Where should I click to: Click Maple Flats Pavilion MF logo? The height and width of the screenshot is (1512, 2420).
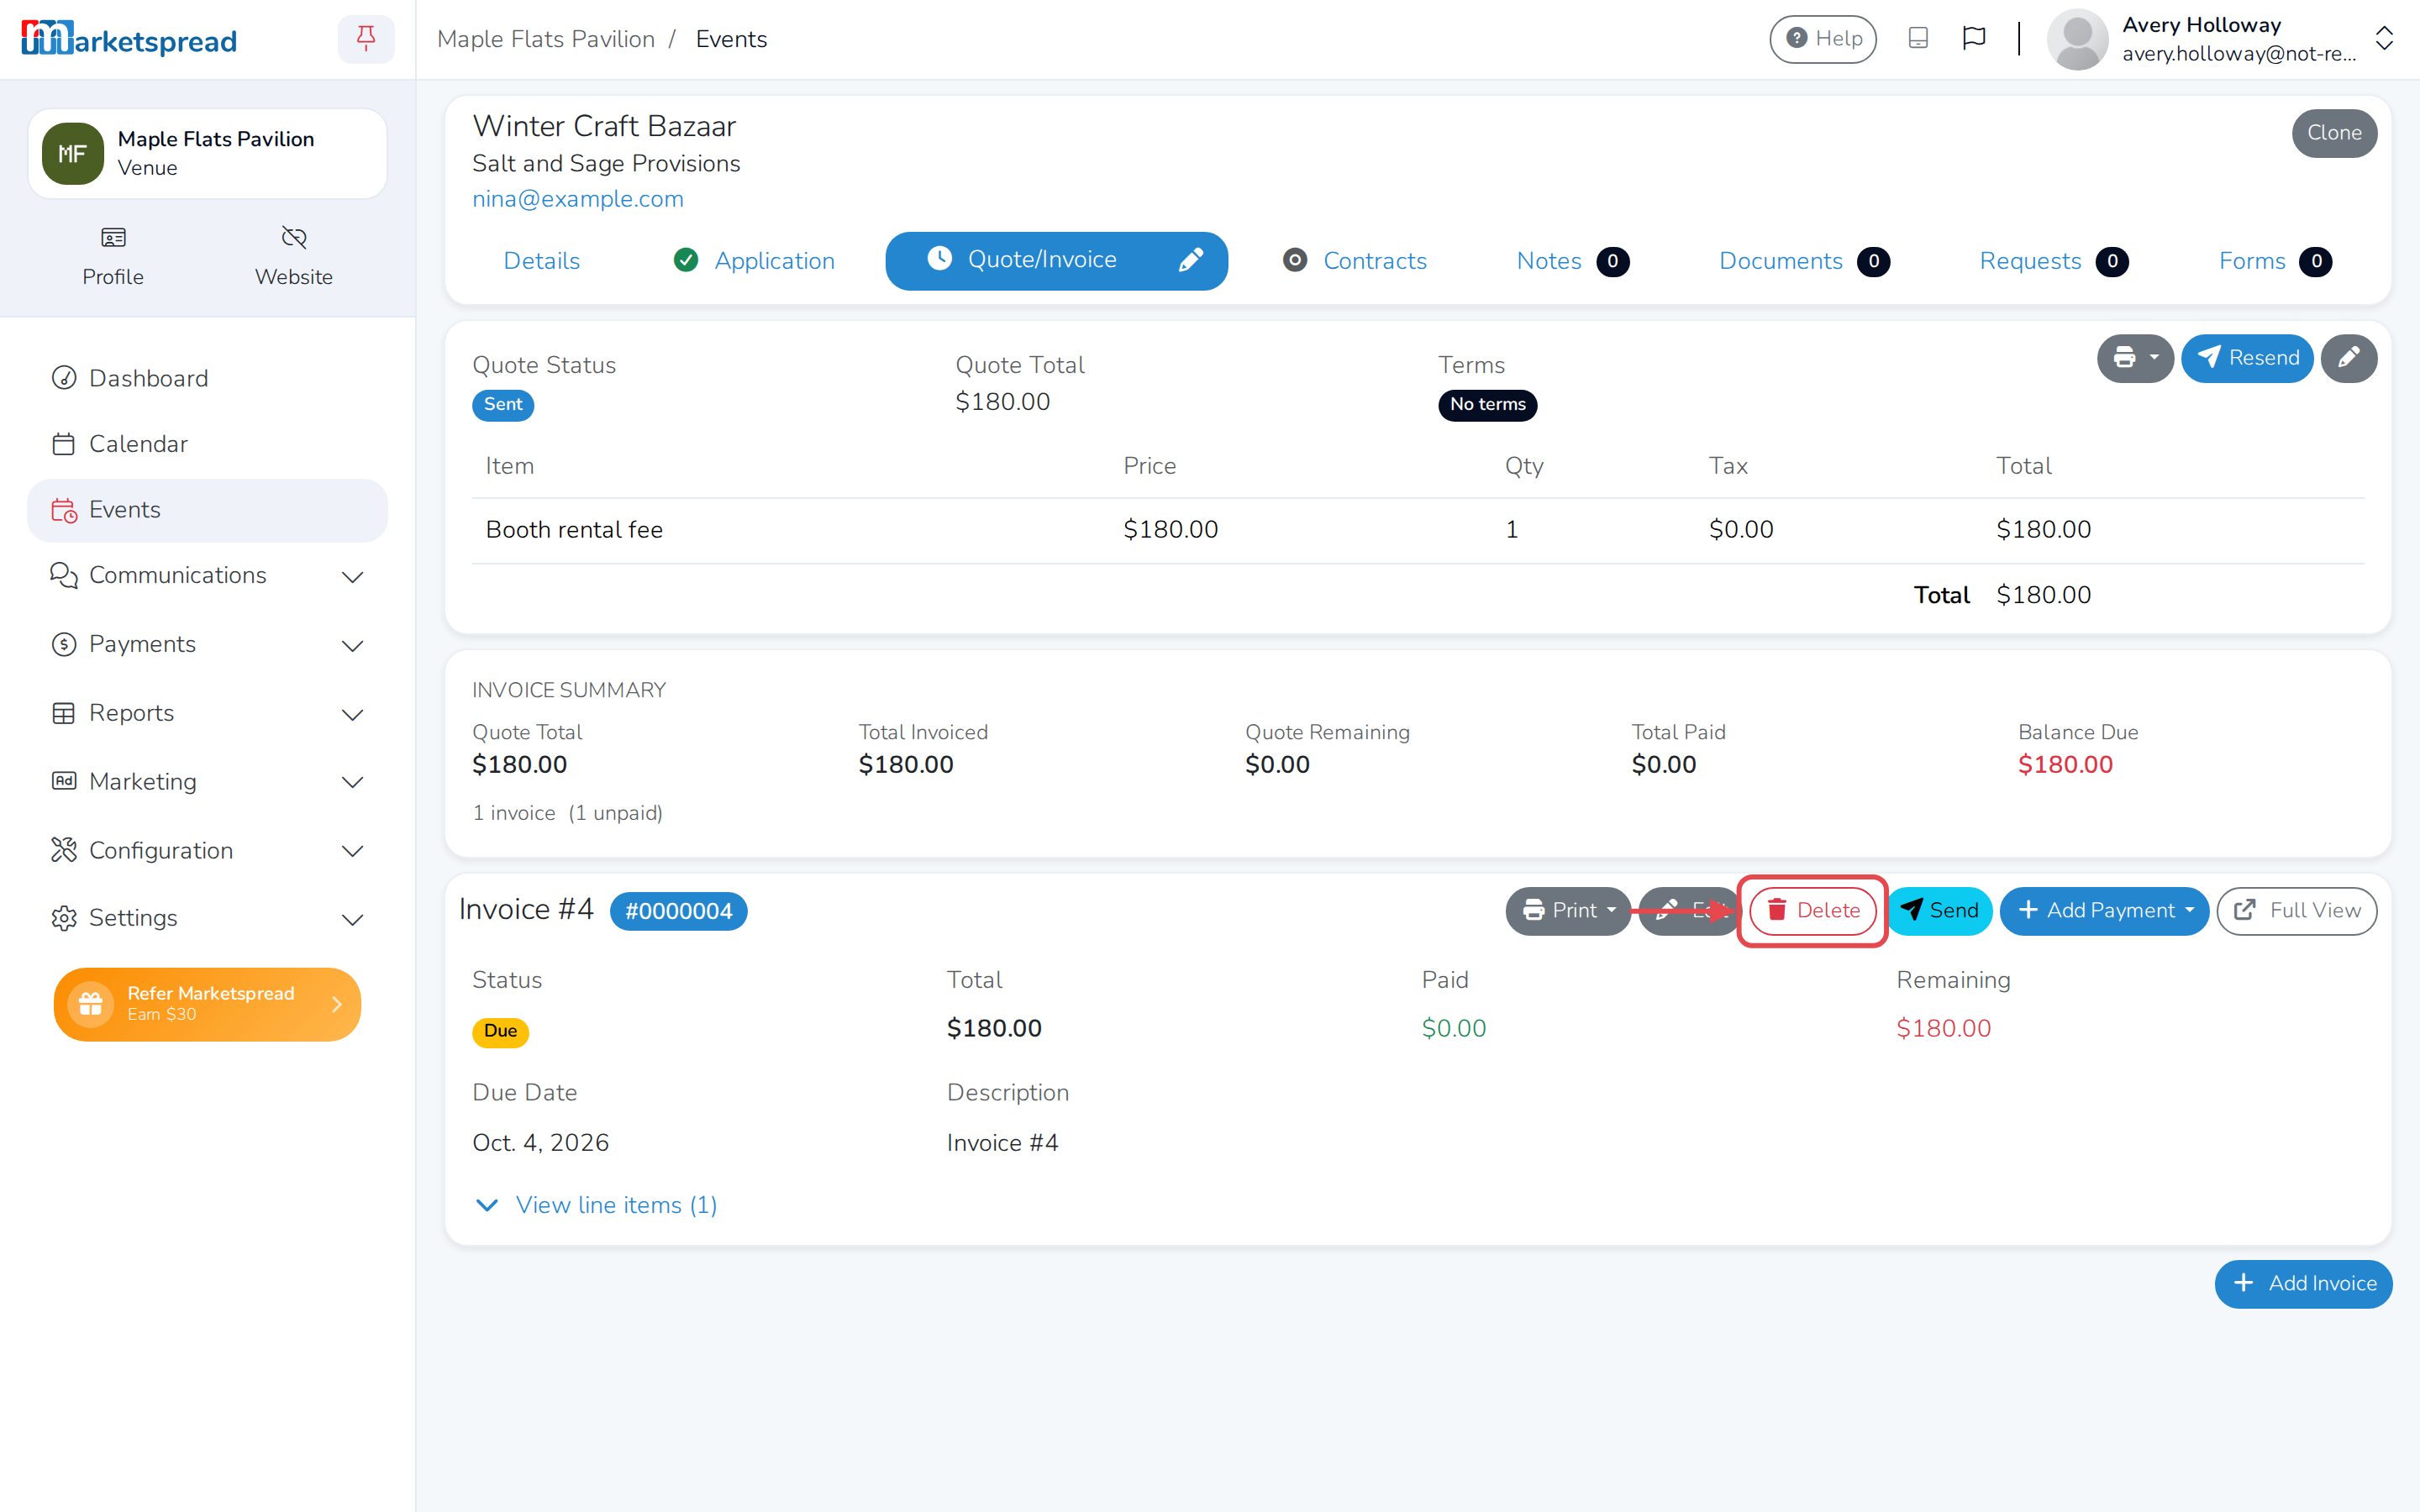point(73,154)
